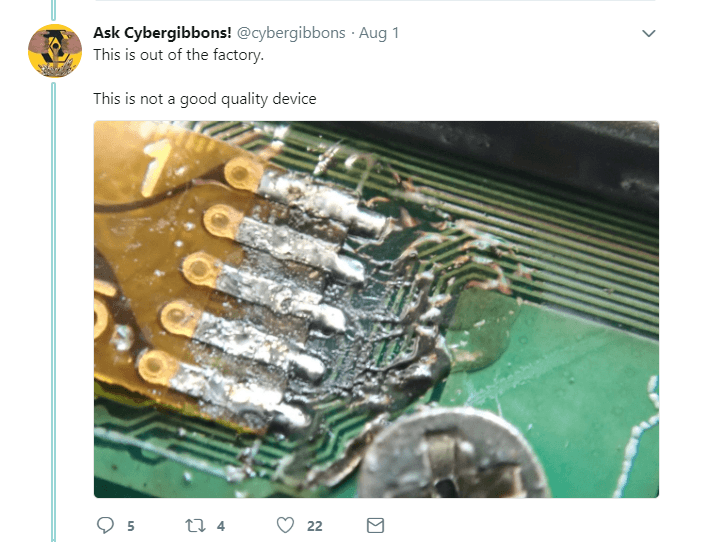Viewport: 701px width, 542px height.
Task: Click the yellow number 1 marking in photo
Action: 156,166
